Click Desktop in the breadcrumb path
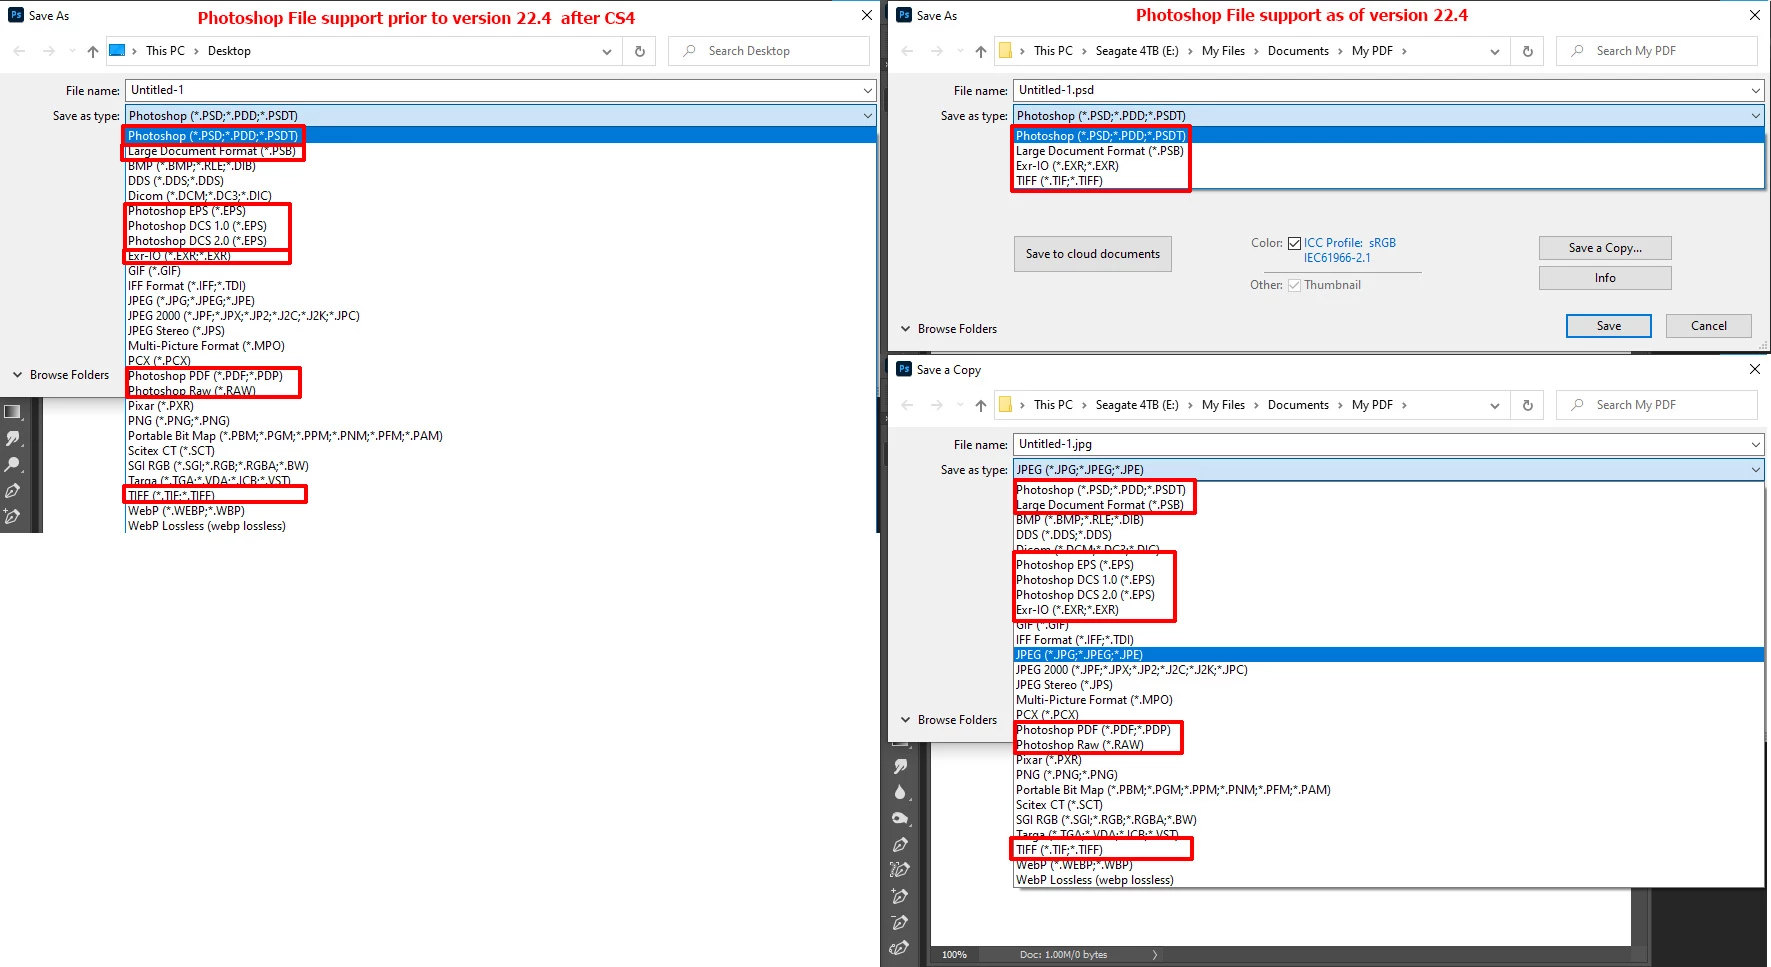The height and width of the screenshot is (967, 1771). point(229,51)
